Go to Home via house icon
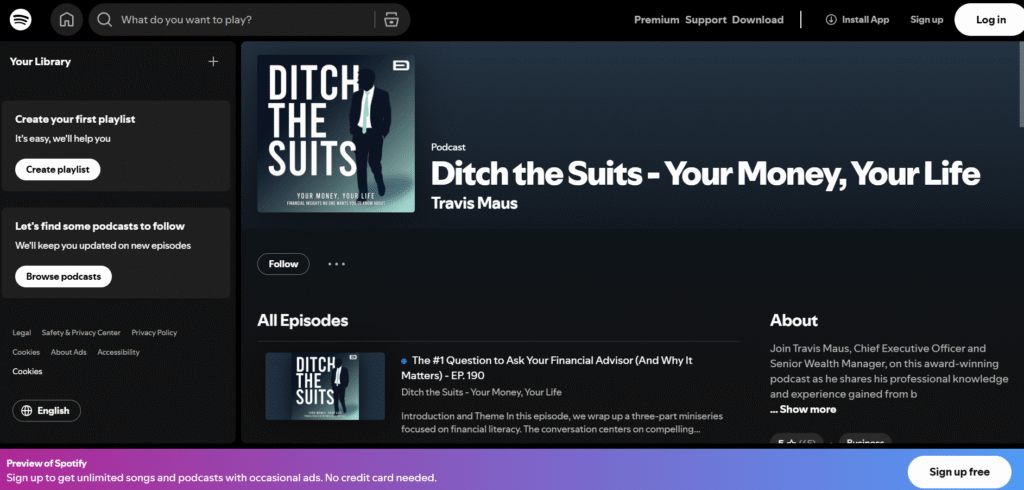The image size is (1024, 490). point(67,19)
